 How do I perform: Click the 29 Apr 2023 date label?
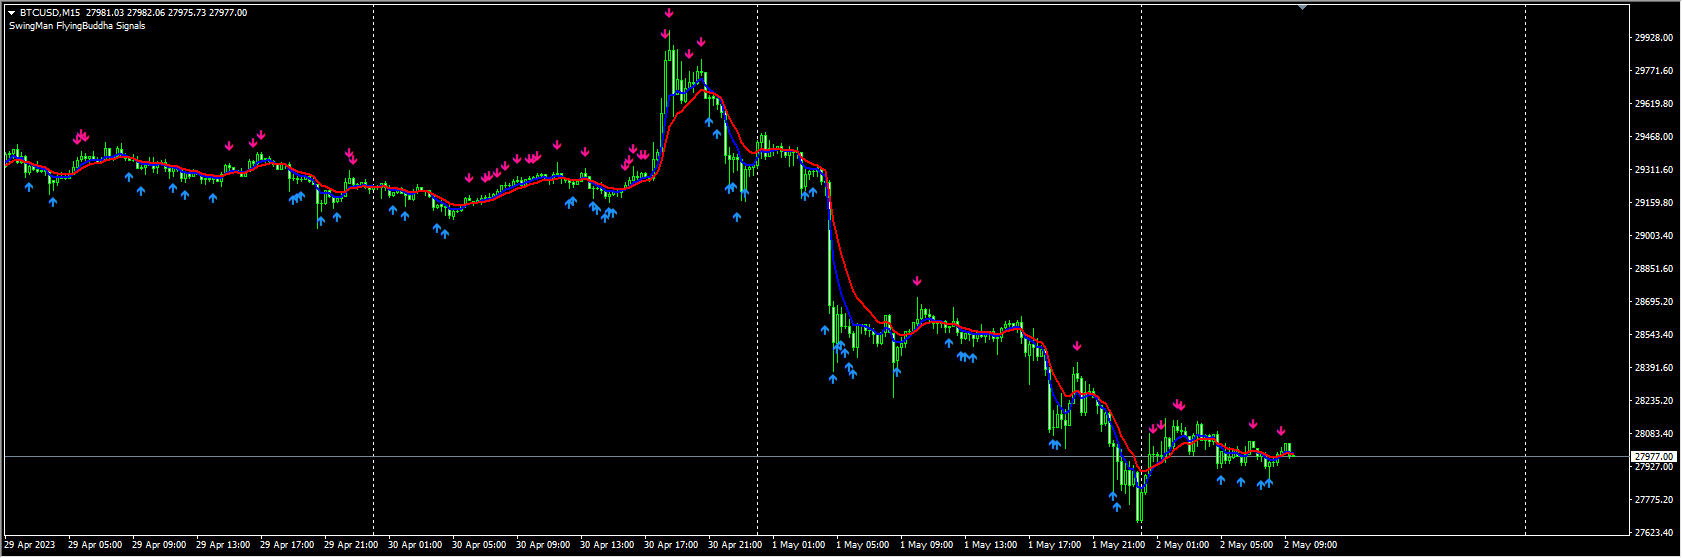[x=30, y=545]
